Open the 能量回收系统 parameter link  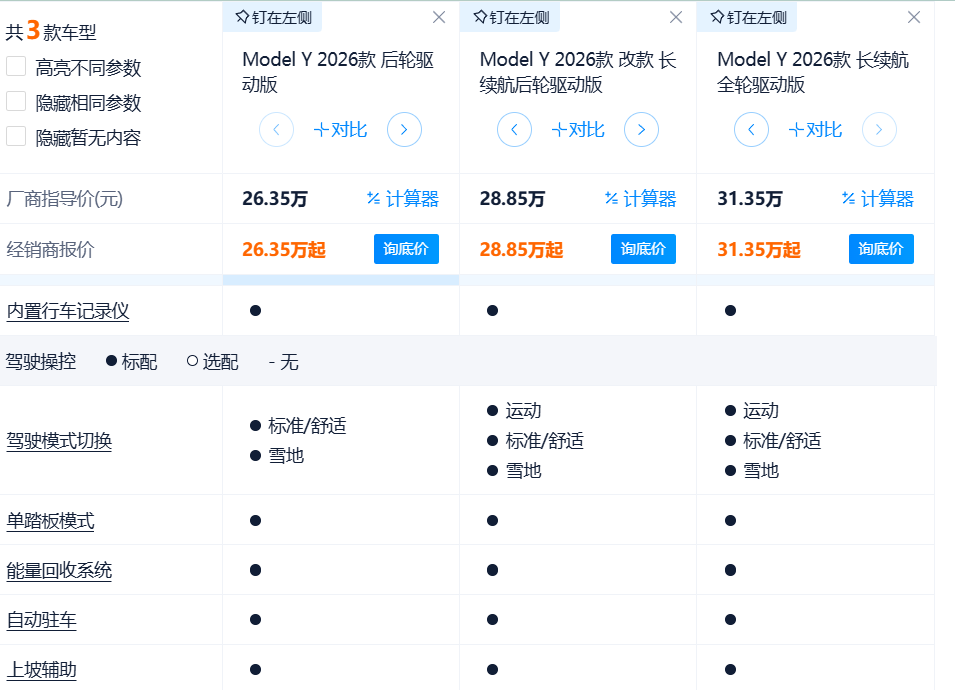click(x=59, y=571)
